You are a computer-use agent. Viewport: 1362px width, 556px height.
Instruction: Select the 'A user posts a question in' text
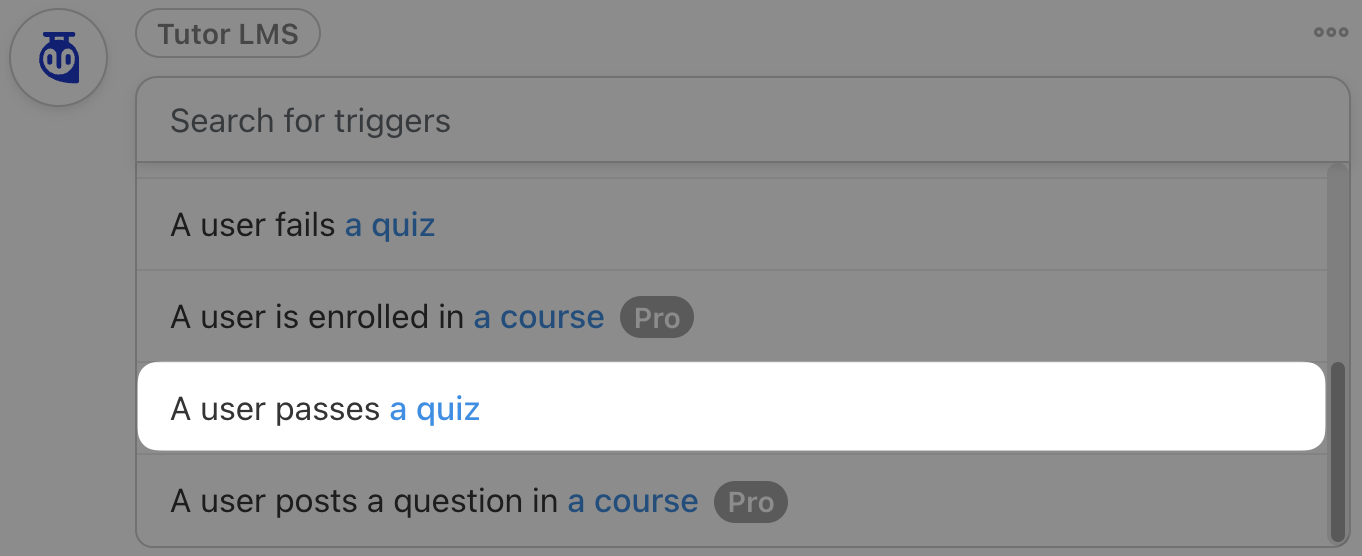pyautogui.click(x=364, y=501)
